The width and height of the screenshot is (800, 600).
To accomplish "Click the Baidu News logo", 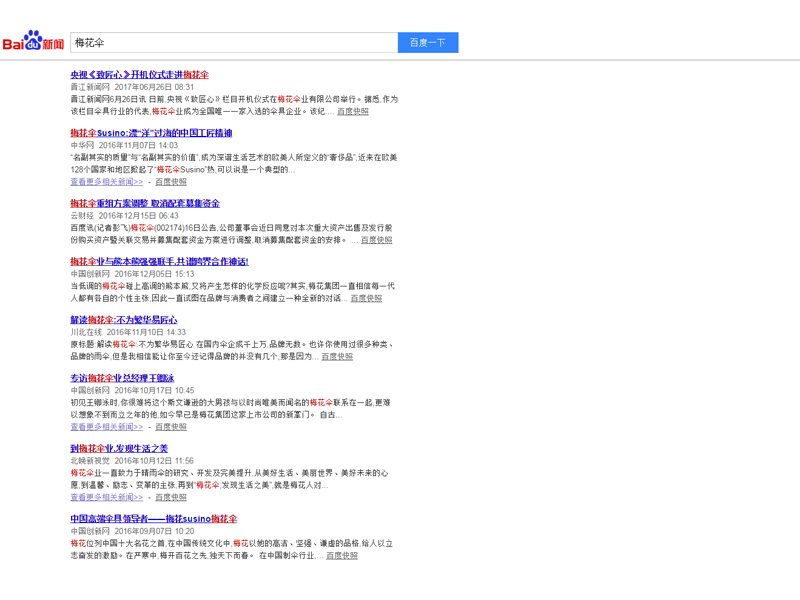I will (x=33, y=42).
